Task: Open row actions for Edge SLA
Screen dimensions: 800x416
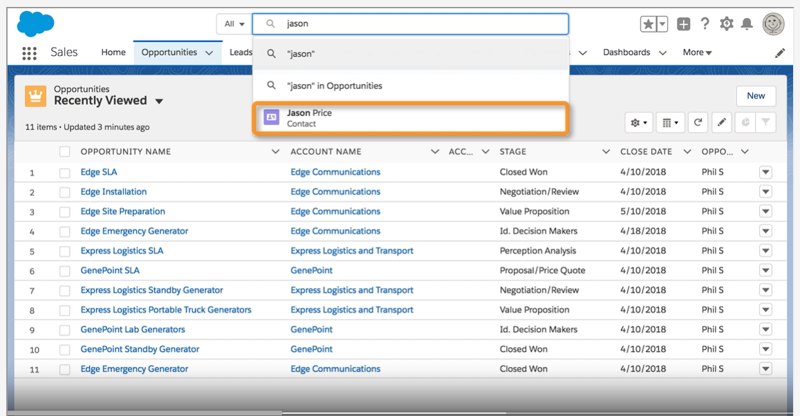Action: pos(765,172)
